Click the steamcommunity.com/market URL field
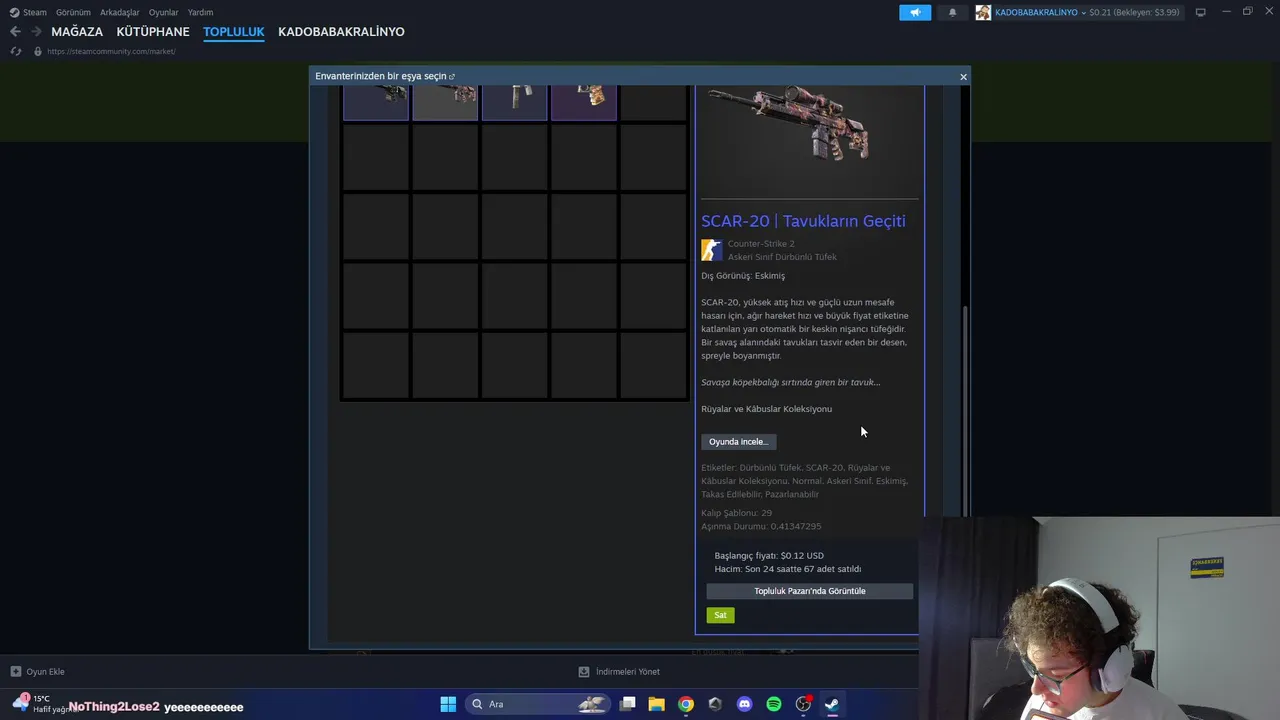The height and width of the screenshot is (720, 1280). click(111, 51)
